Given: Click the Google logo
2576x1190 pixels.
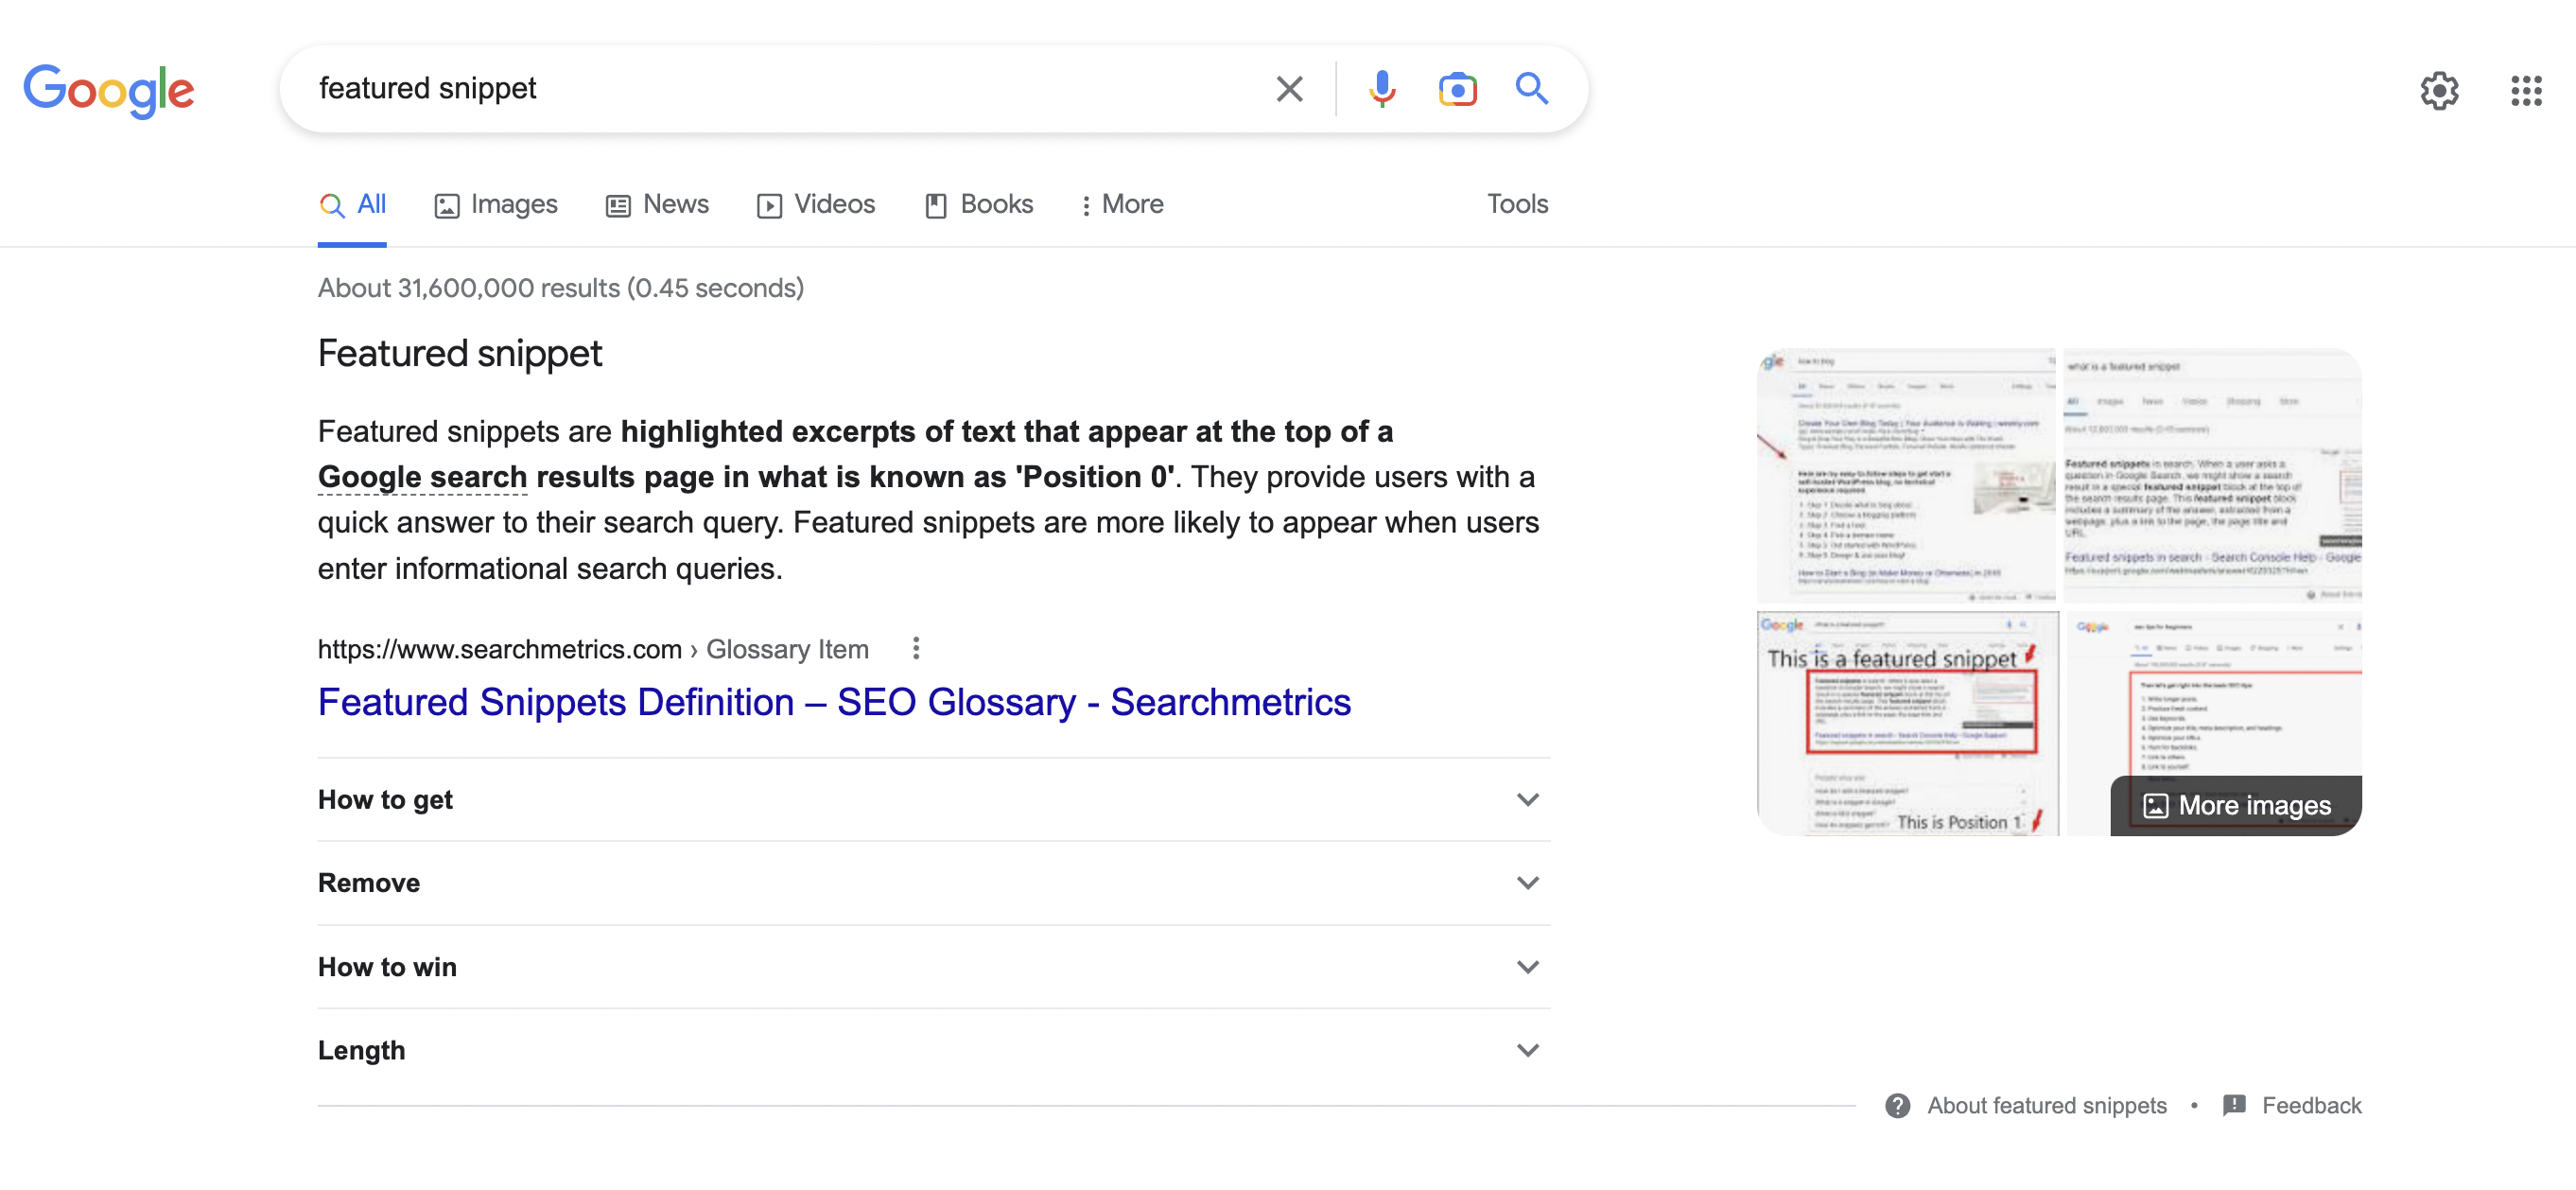Looking at the screenshot, I should tap(109, 90).
